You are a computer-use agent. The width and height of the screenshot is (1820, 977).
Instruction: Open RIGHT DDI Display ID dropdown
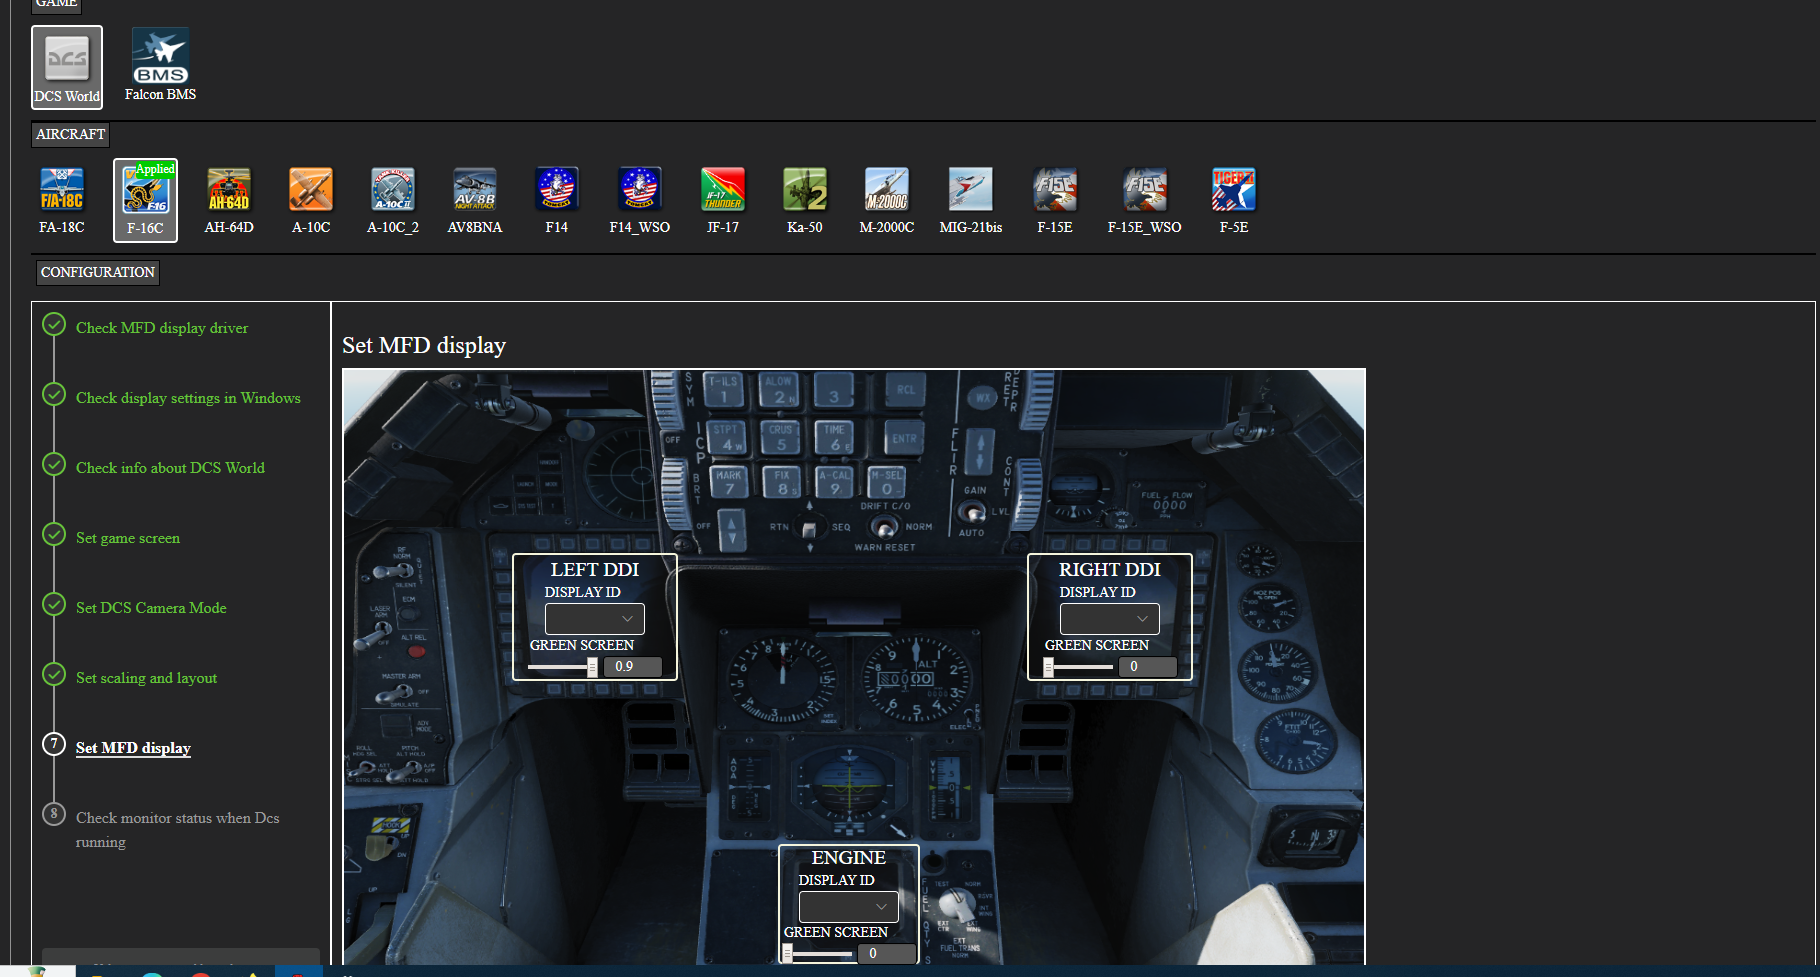tap(1110, 619)
